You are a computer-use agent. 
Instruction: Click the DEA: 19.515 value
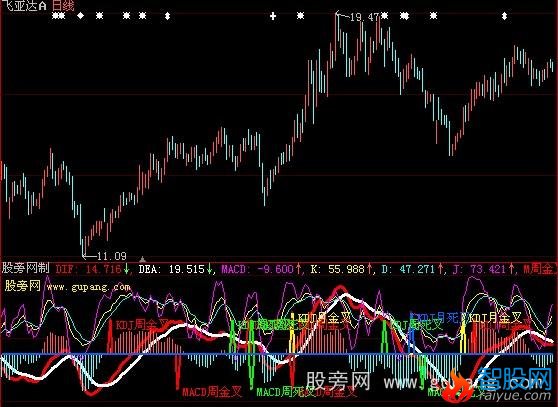click(172, 269)
